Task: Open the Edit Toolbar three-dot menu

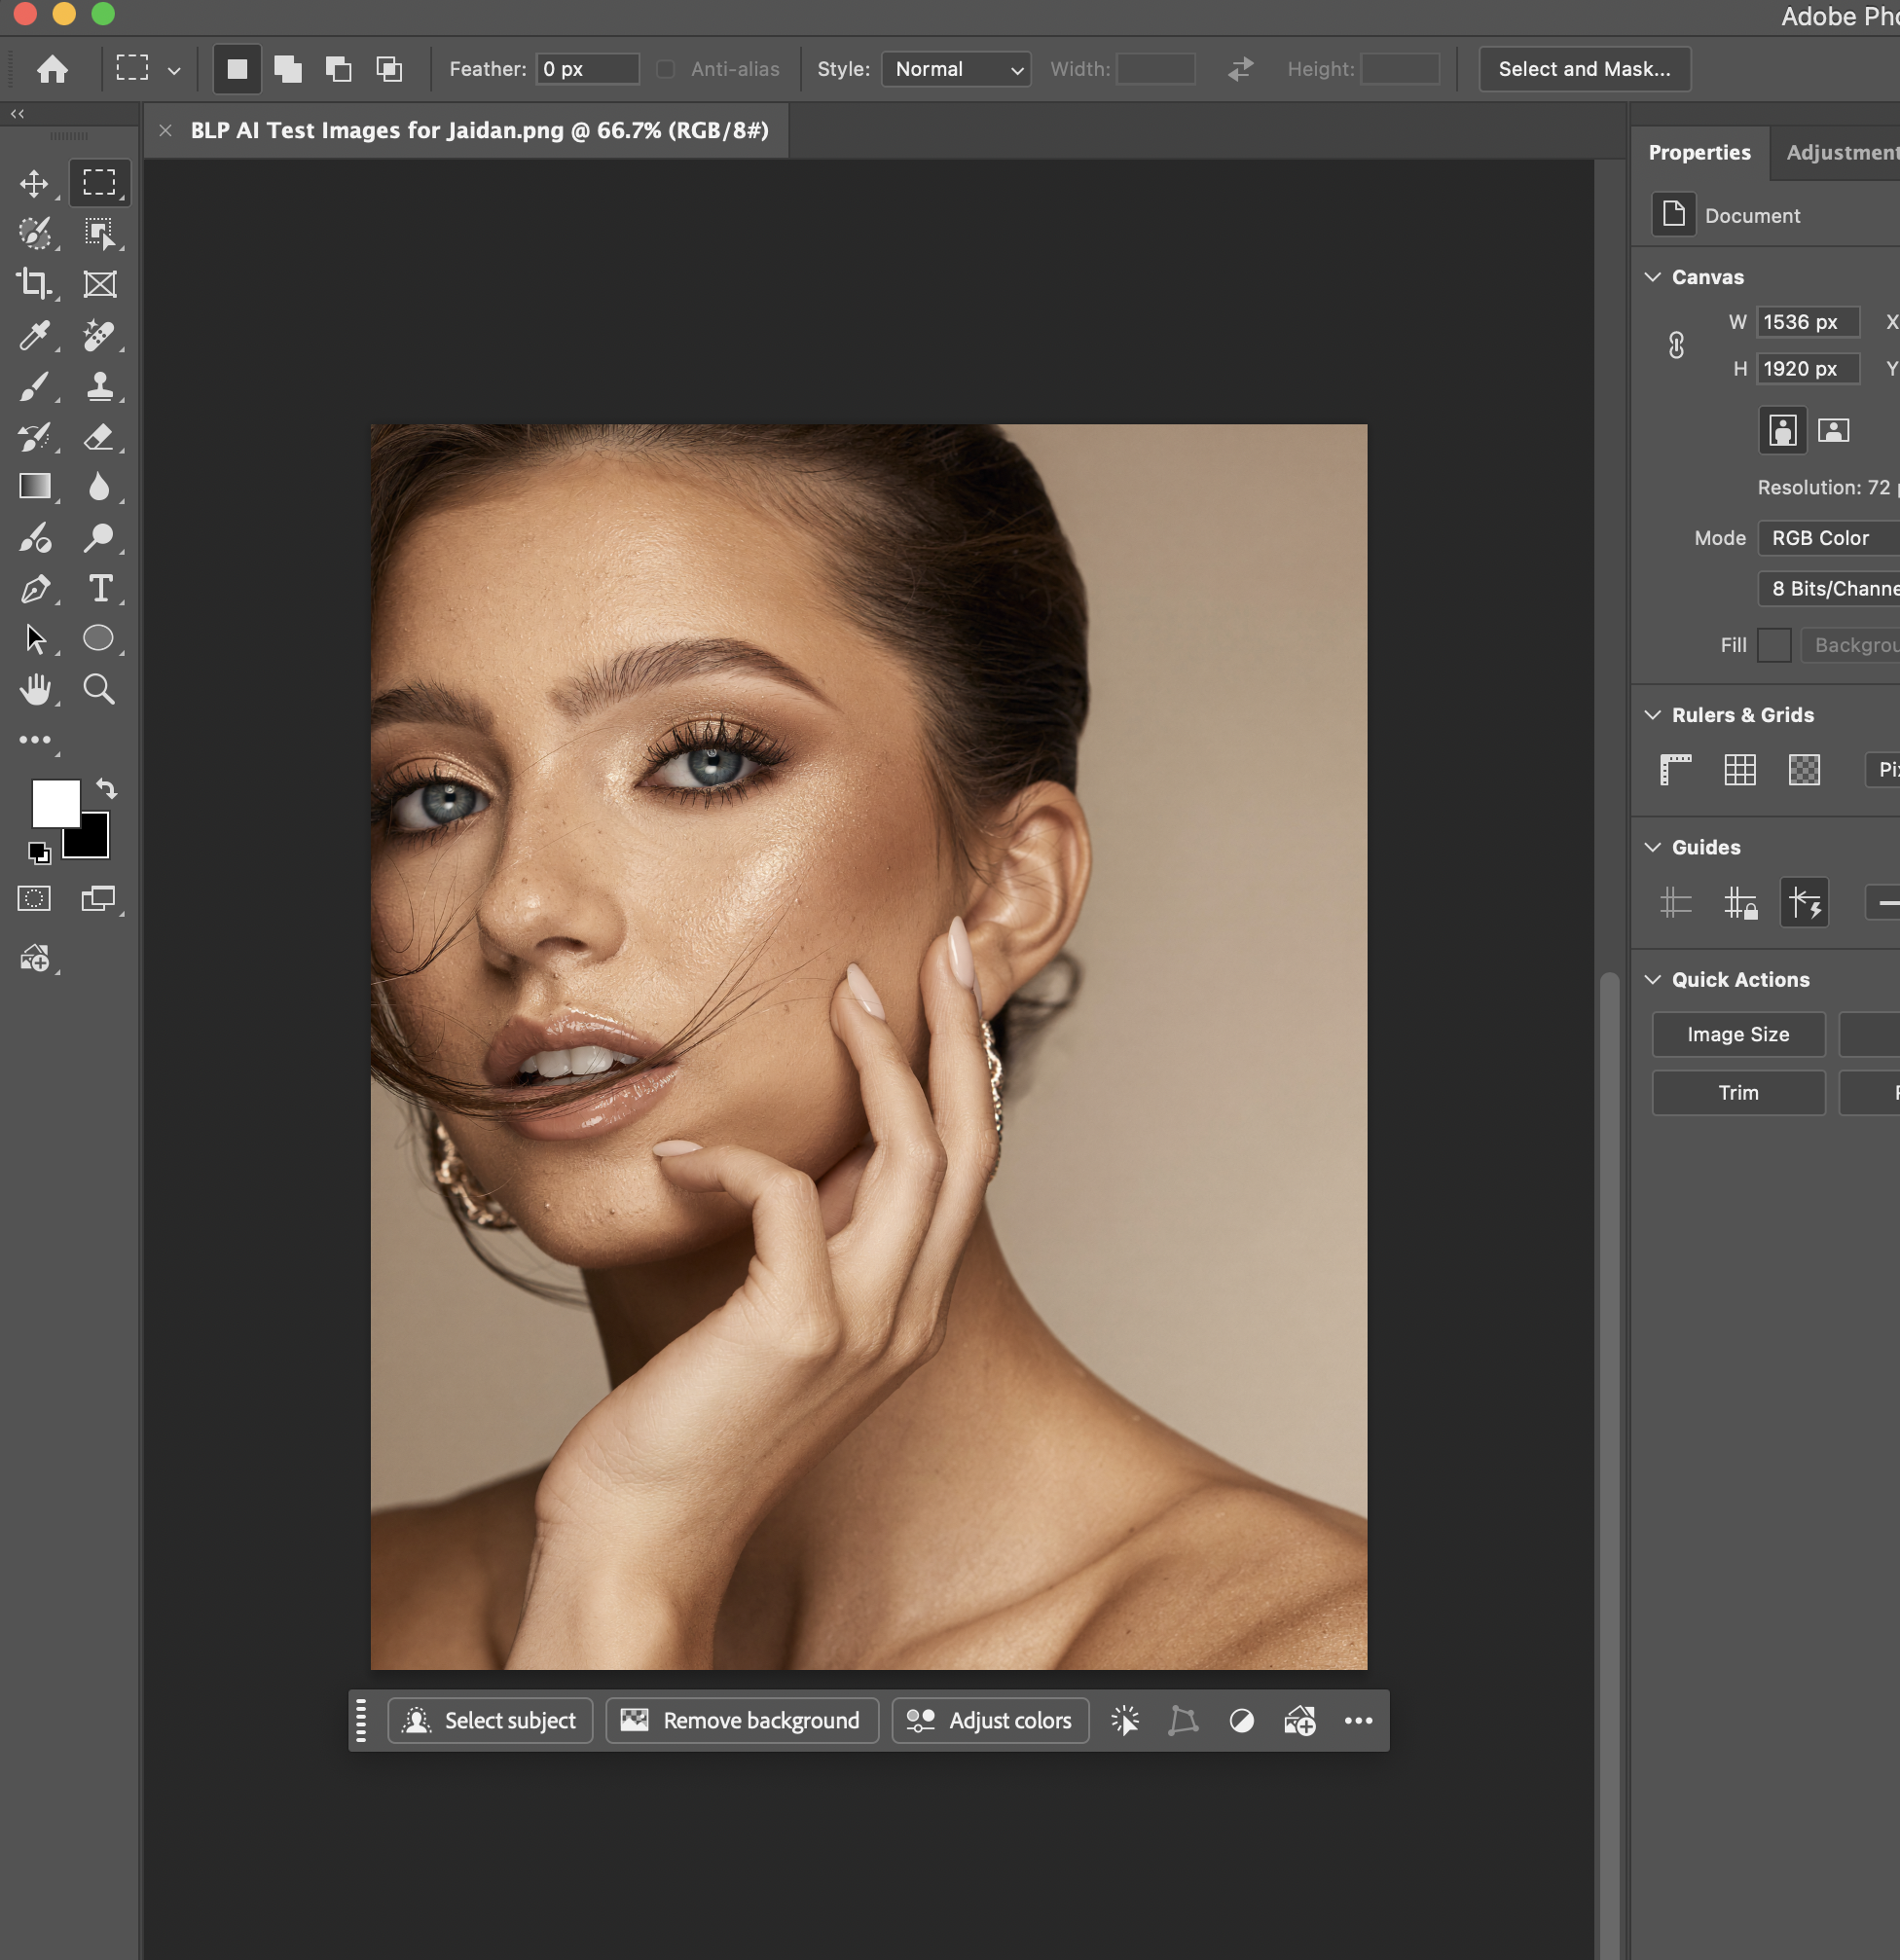Action: 34,740
